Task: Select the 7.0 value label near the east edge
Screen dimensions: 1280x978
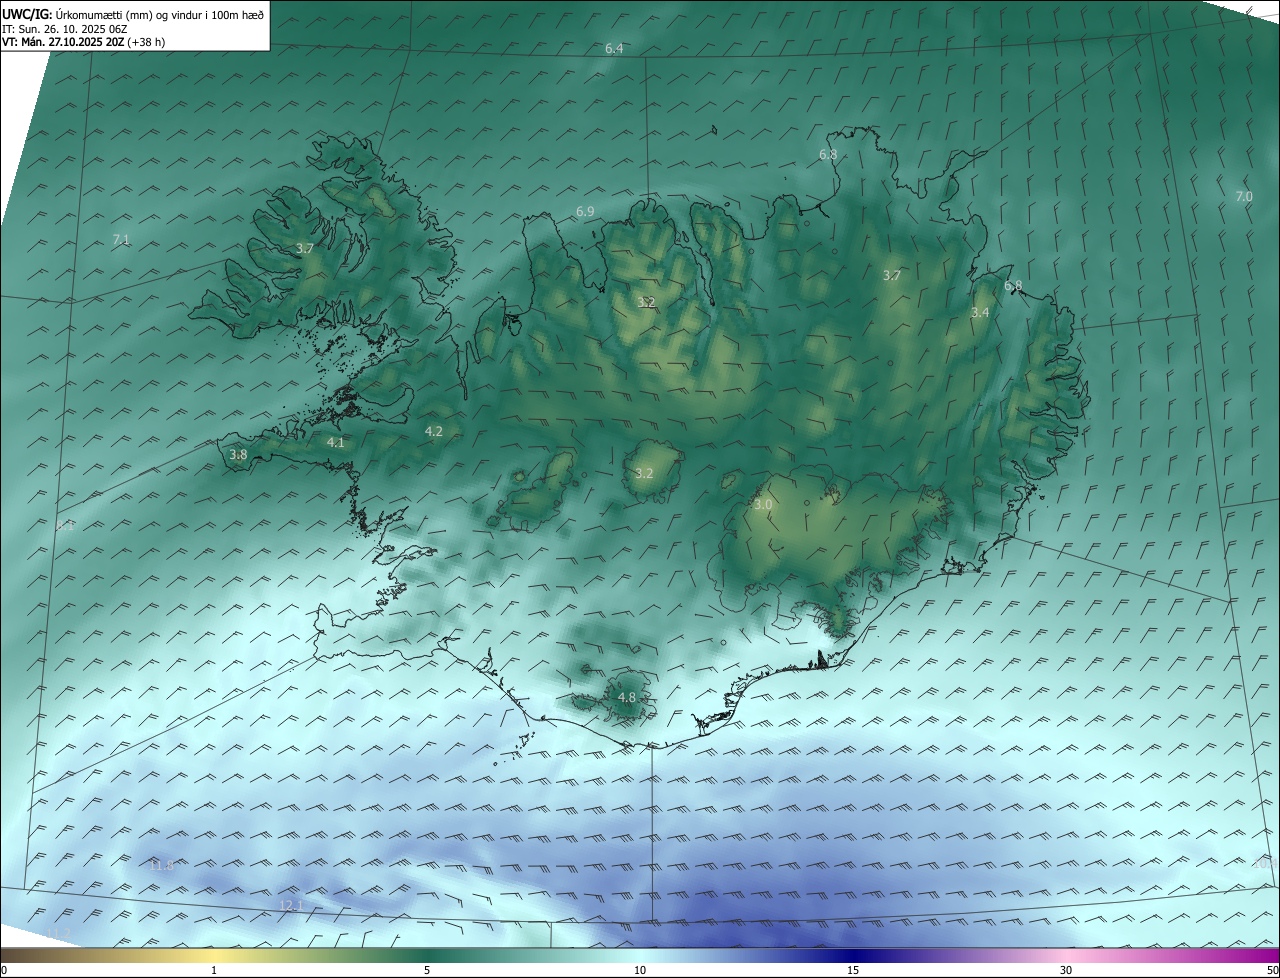Action: pos(1243,196)
